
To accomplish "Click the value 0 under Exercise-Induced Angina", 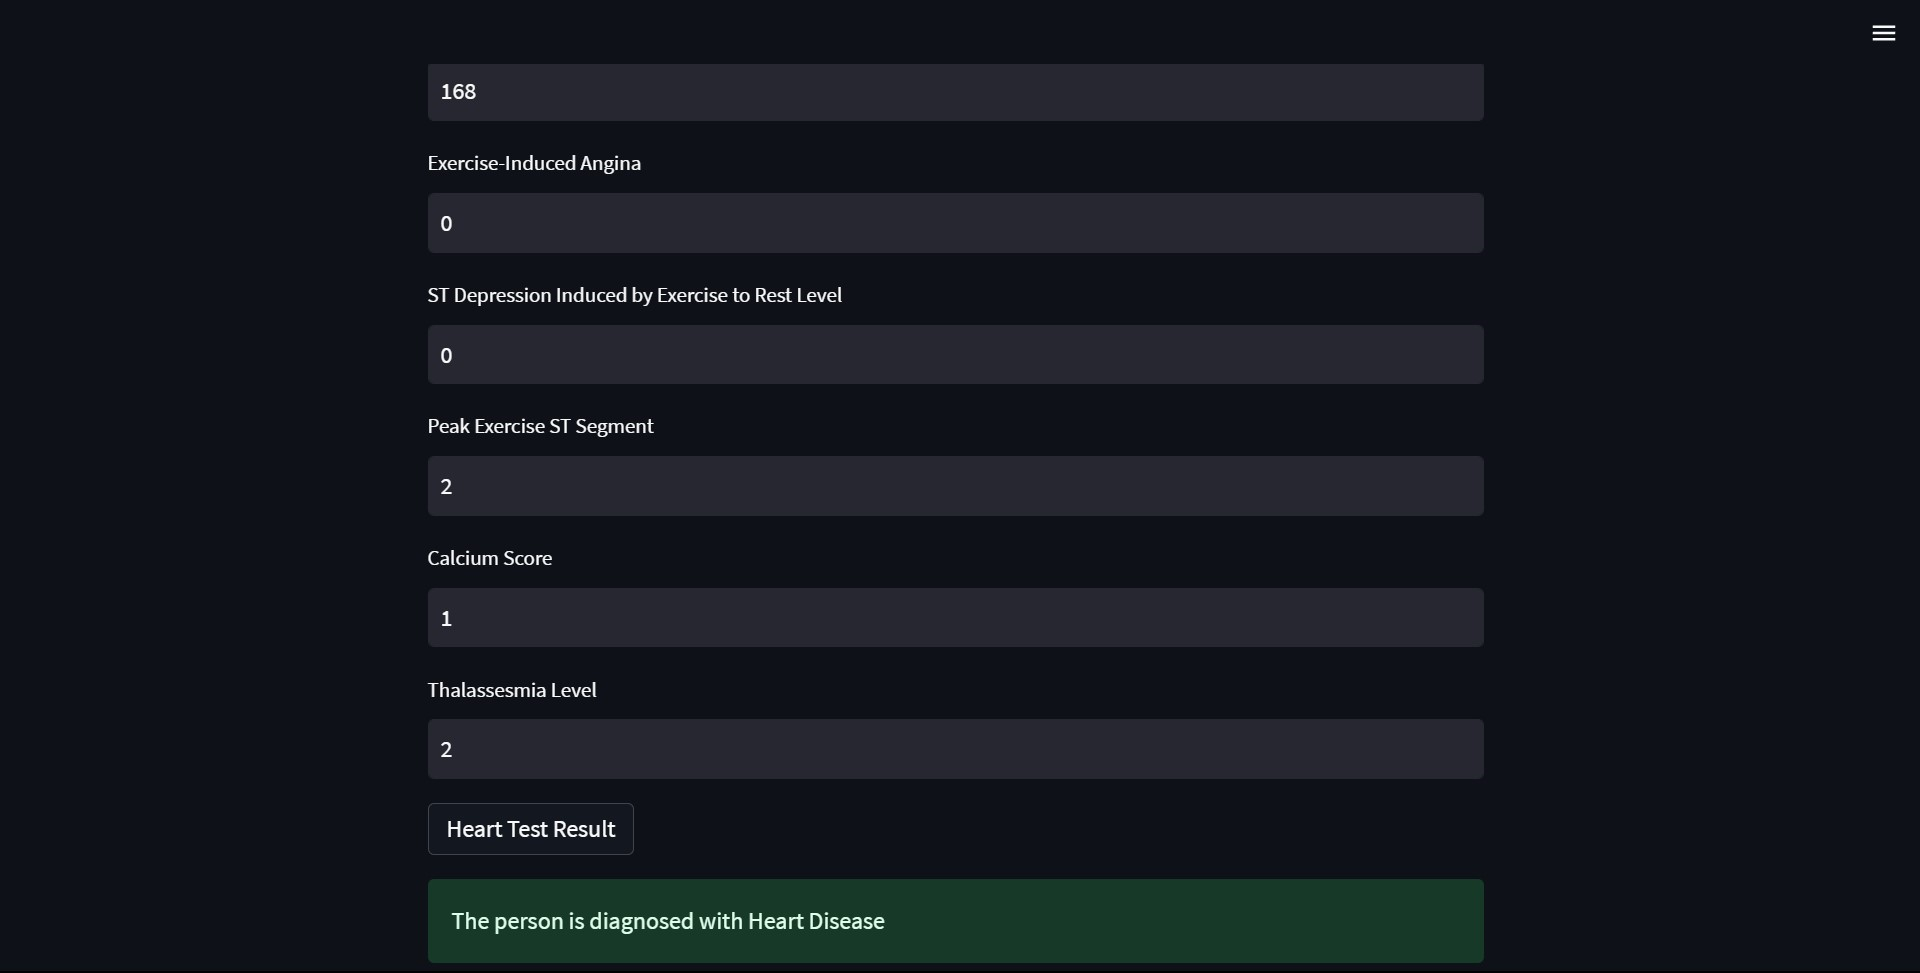I will [x=446, y=223].
